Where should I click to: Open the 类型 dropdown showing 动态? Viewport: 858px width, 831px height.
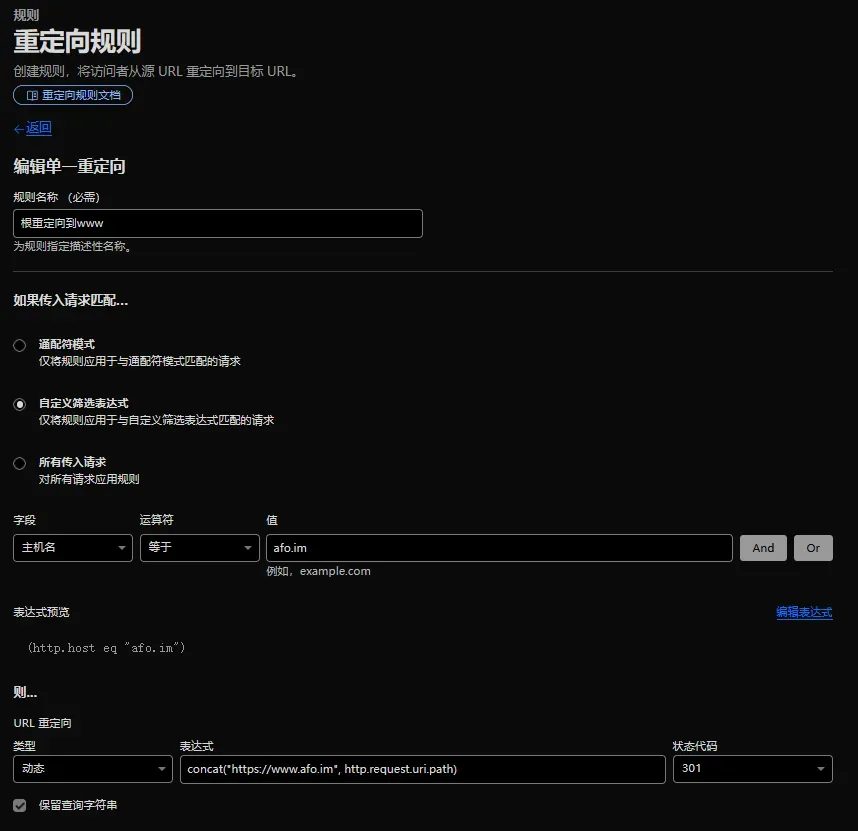click(92, 769)
